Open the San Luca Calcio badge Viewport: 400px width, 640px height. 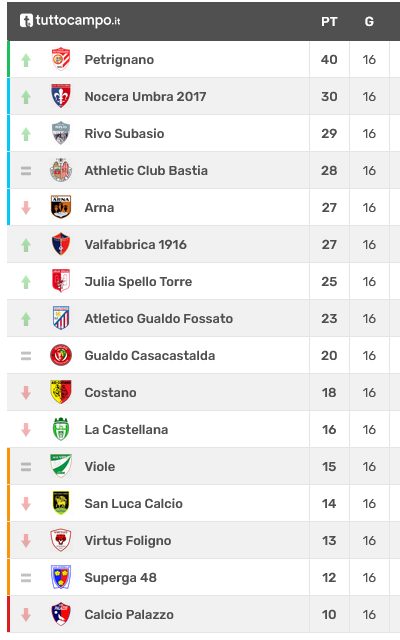pyautogui.click(x=61, y=503)
